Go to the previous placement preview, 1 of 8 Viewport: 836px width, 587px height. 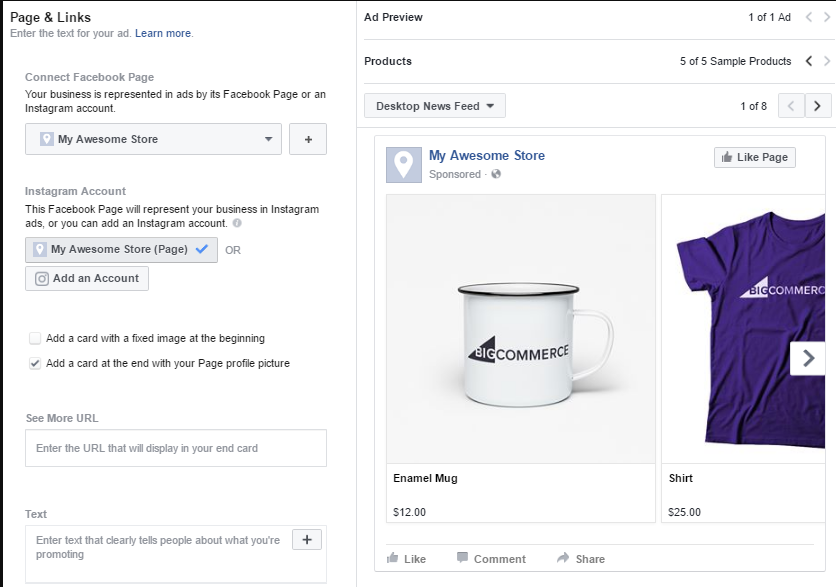[791, 106]
